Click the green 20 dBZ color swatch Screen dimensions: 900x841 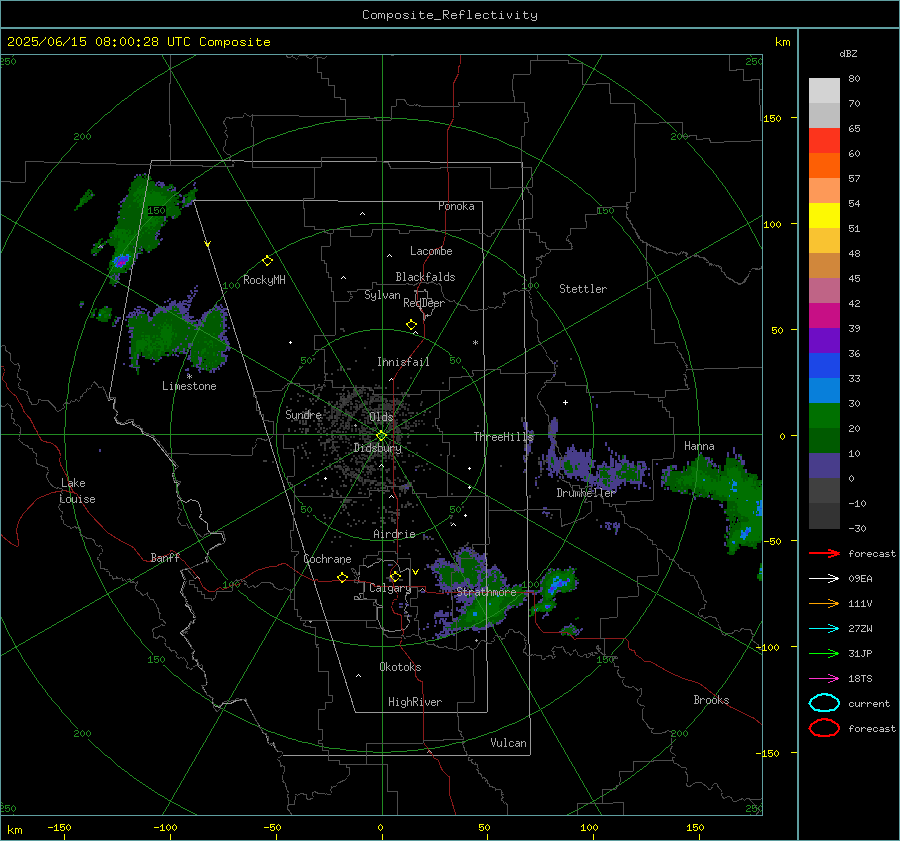824,416
